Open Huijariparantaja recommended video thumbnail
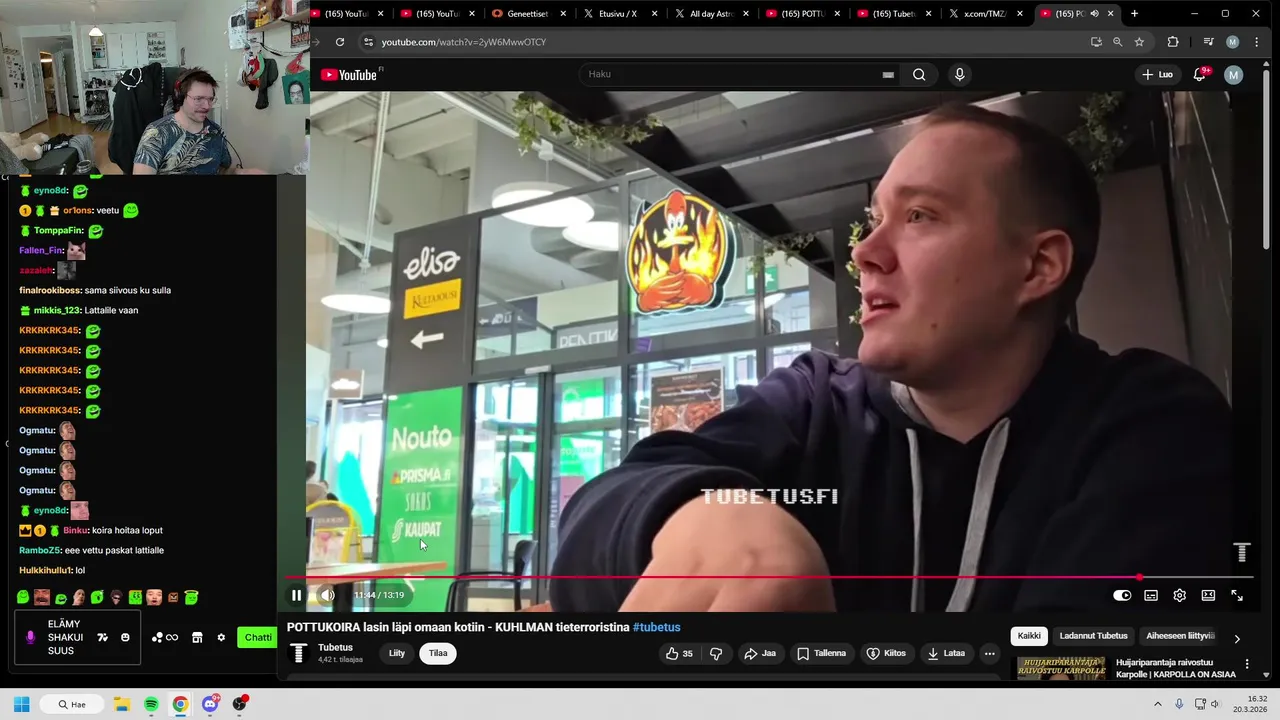The width and height of the screenshot is (1280, 720). point(1061,668)
